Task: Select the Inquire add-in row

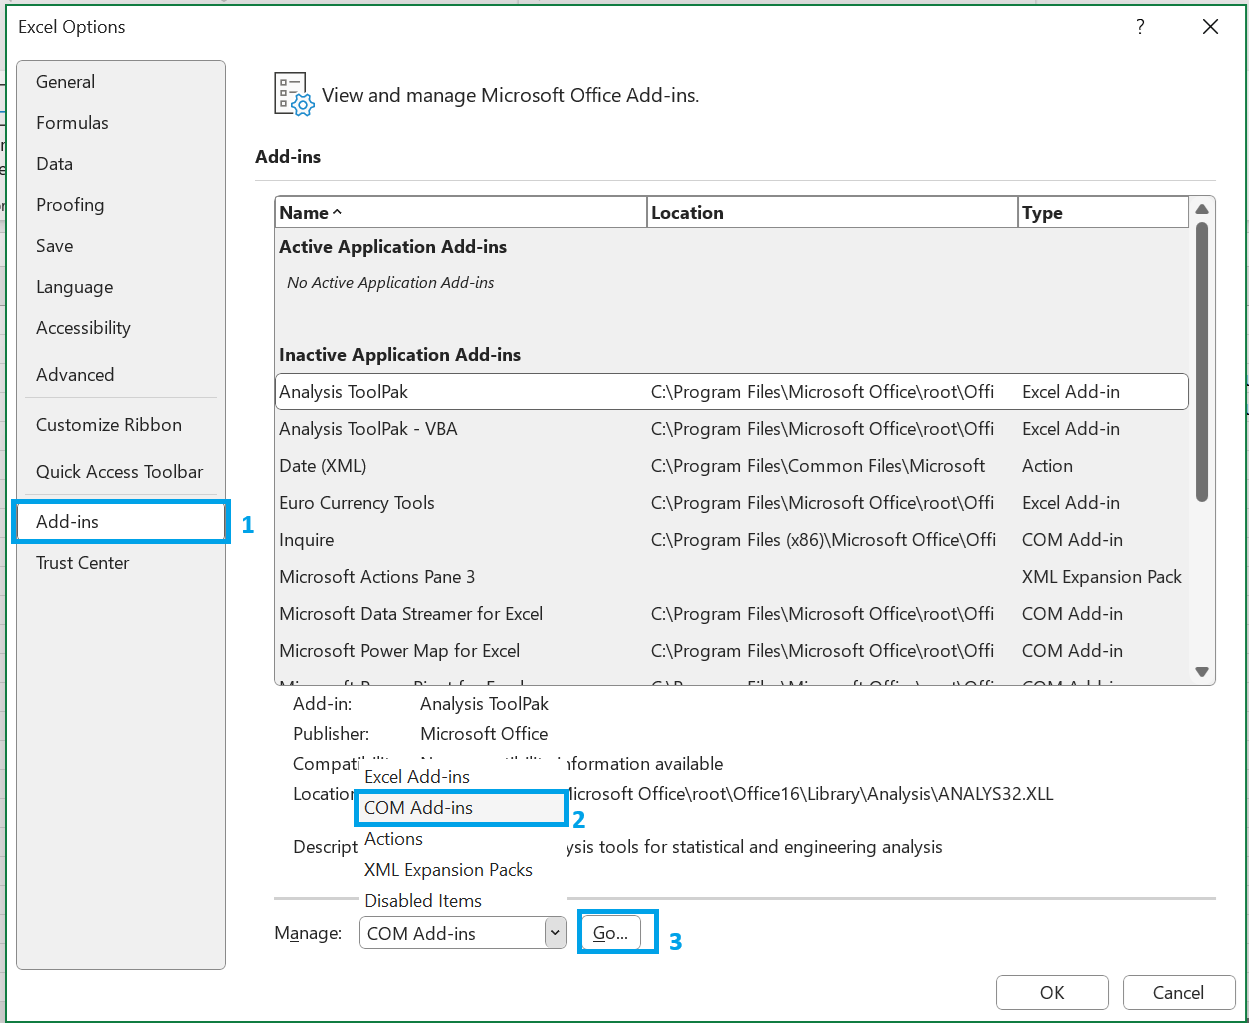Action: coord(732,540)
